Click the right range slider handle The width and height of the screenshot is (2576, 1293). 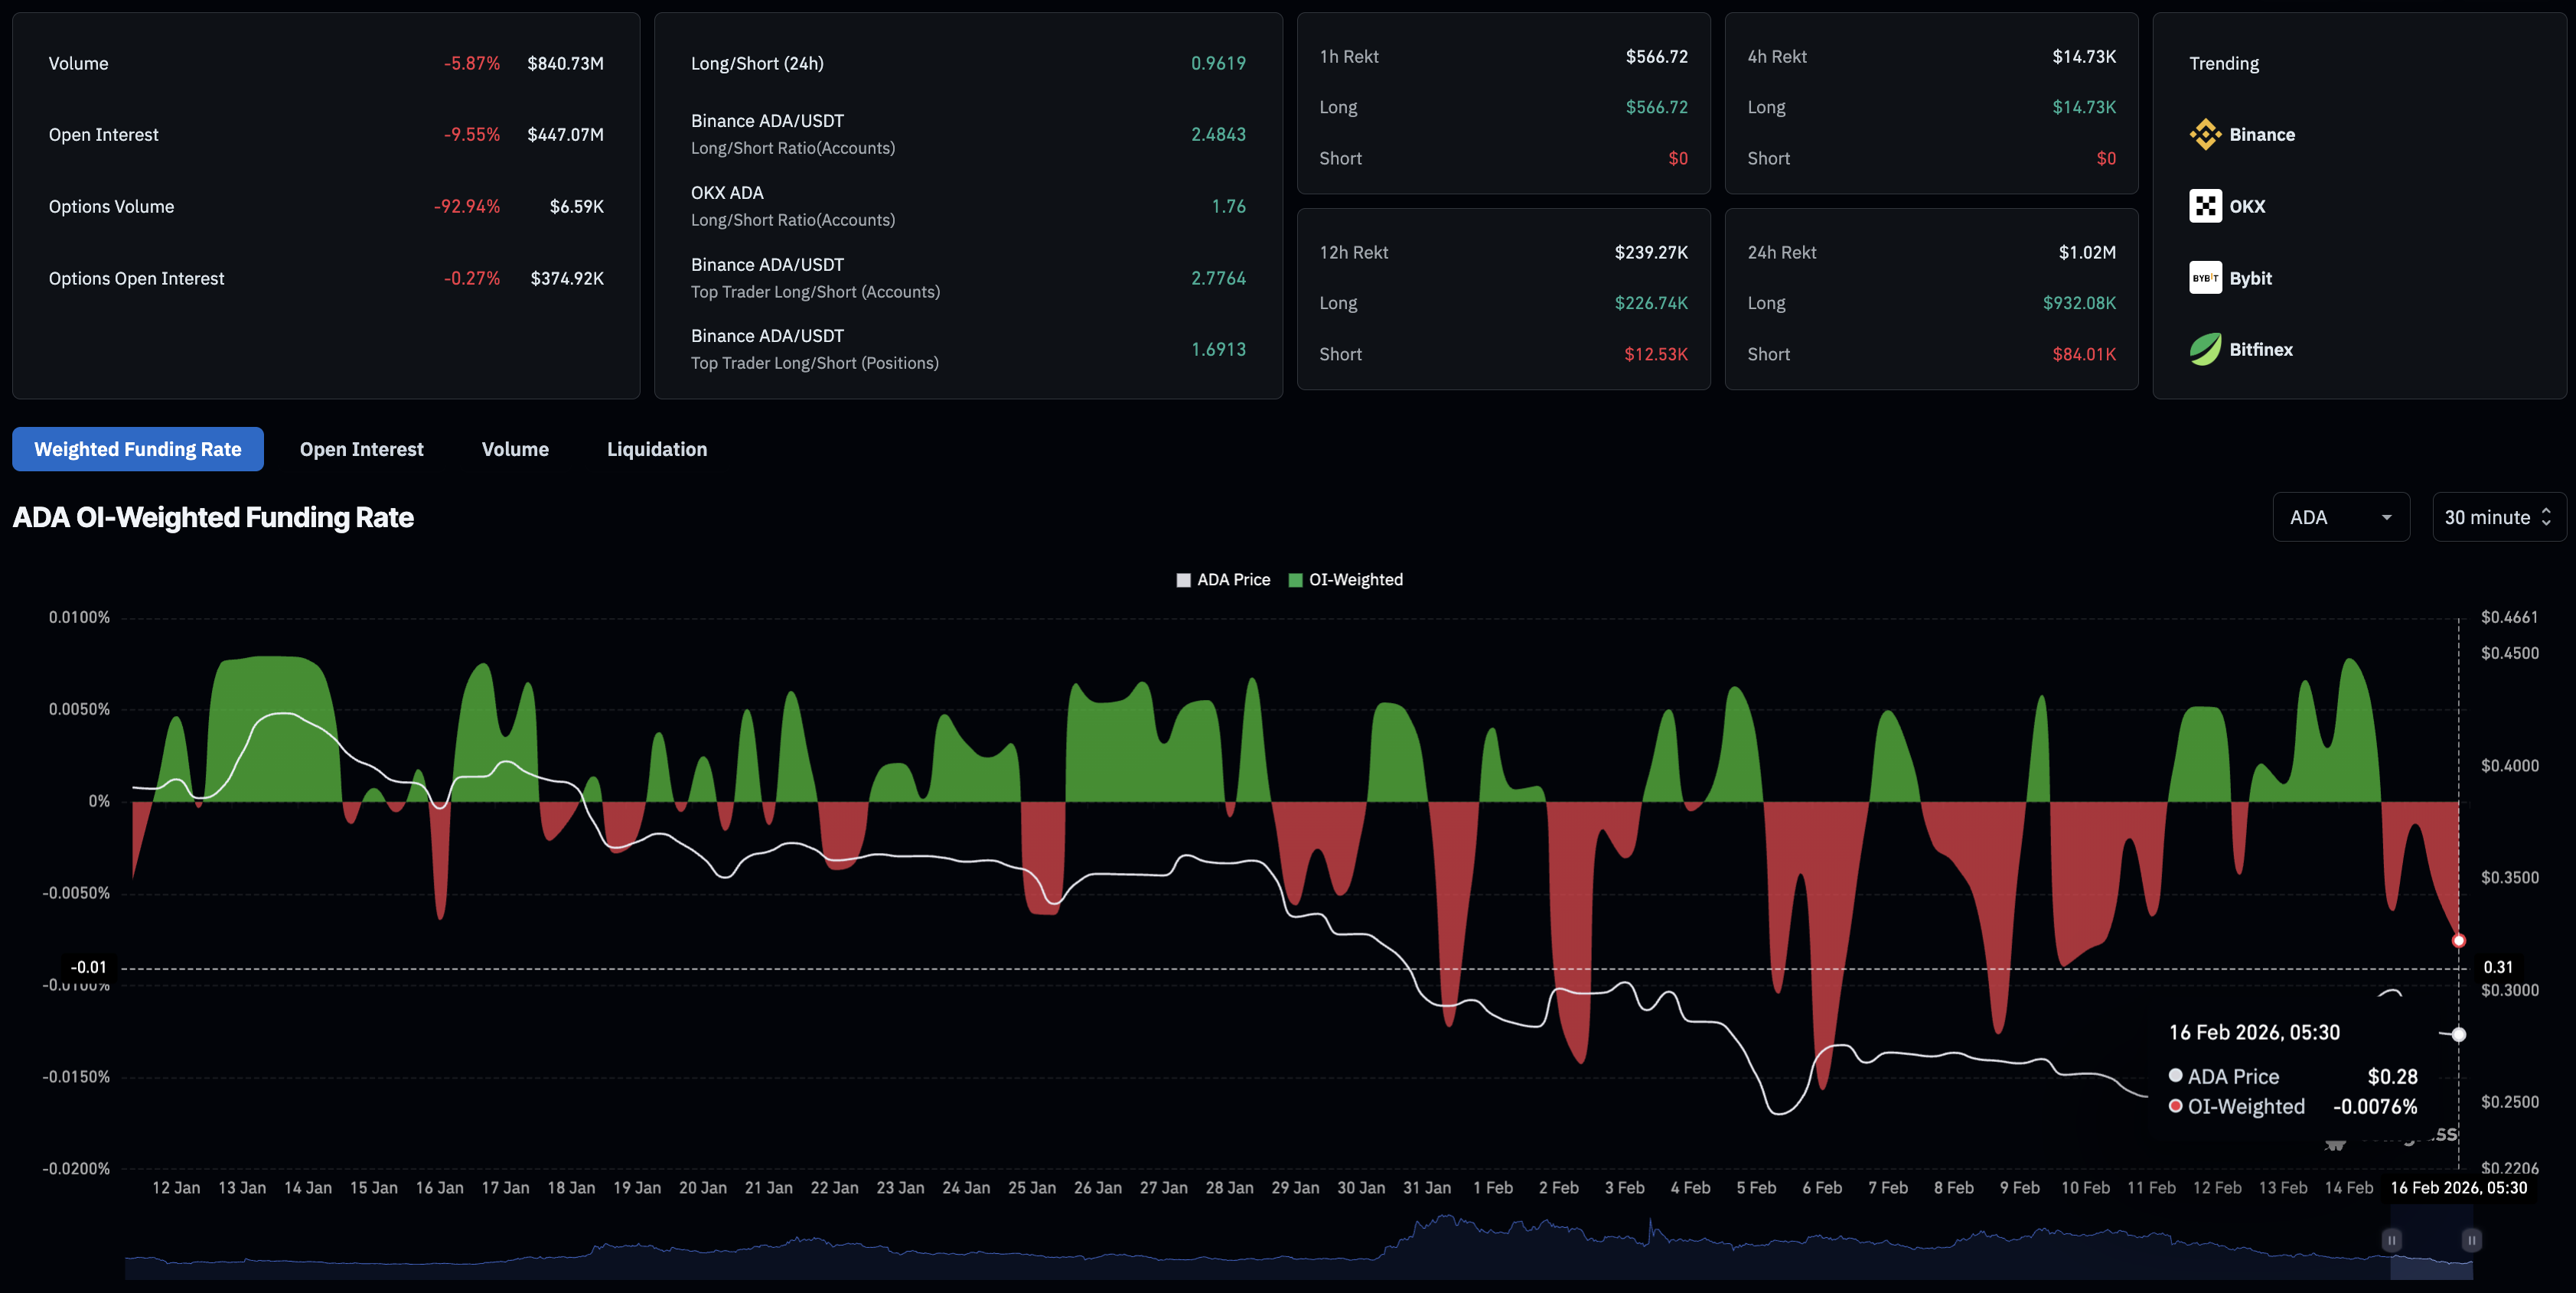(2471, 1240)
